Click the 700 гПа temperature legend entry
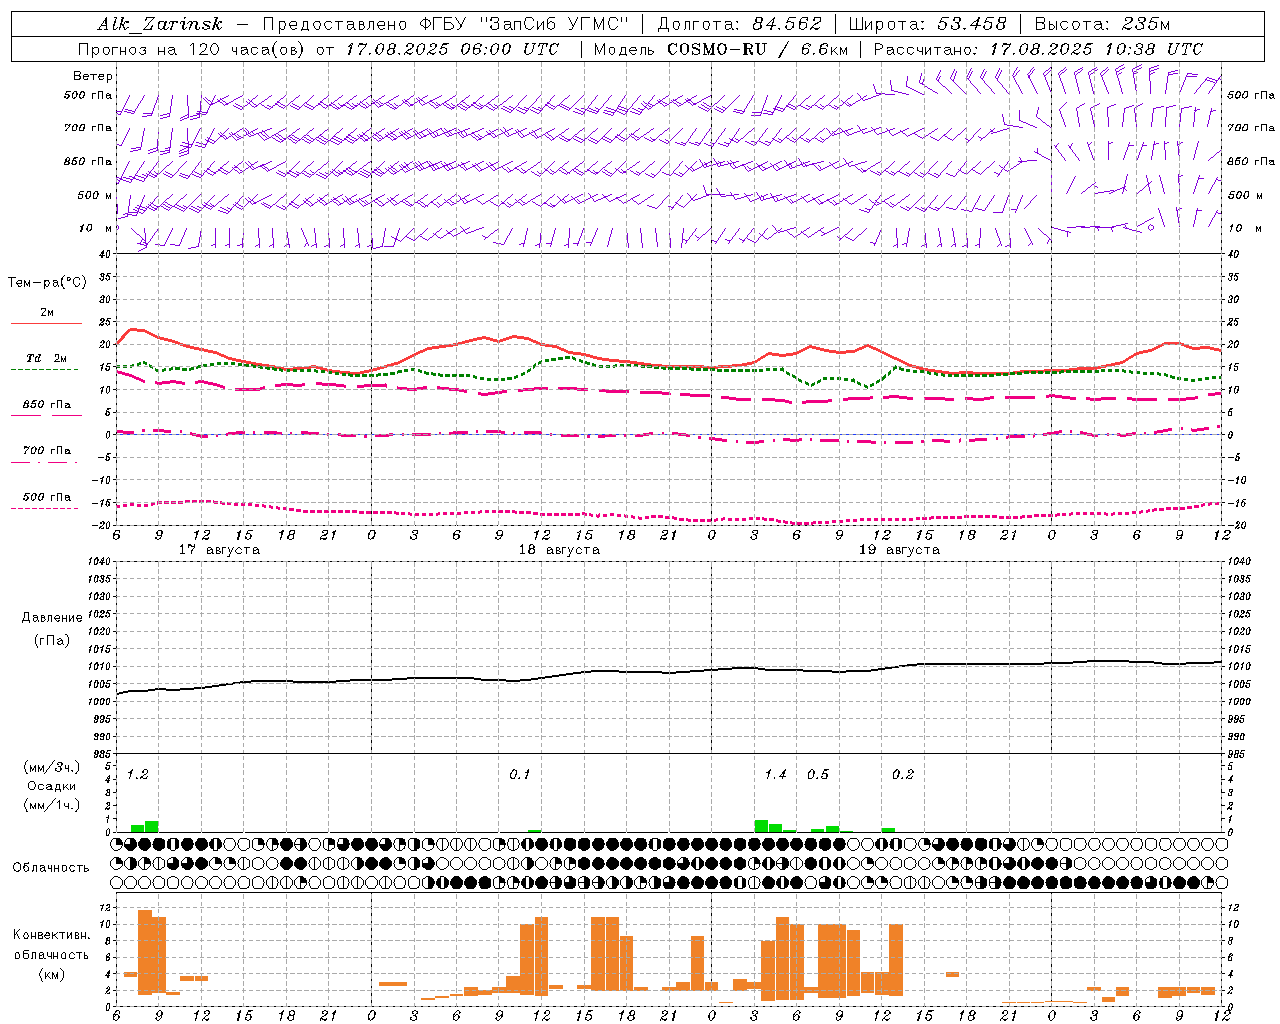 point(46,451)
